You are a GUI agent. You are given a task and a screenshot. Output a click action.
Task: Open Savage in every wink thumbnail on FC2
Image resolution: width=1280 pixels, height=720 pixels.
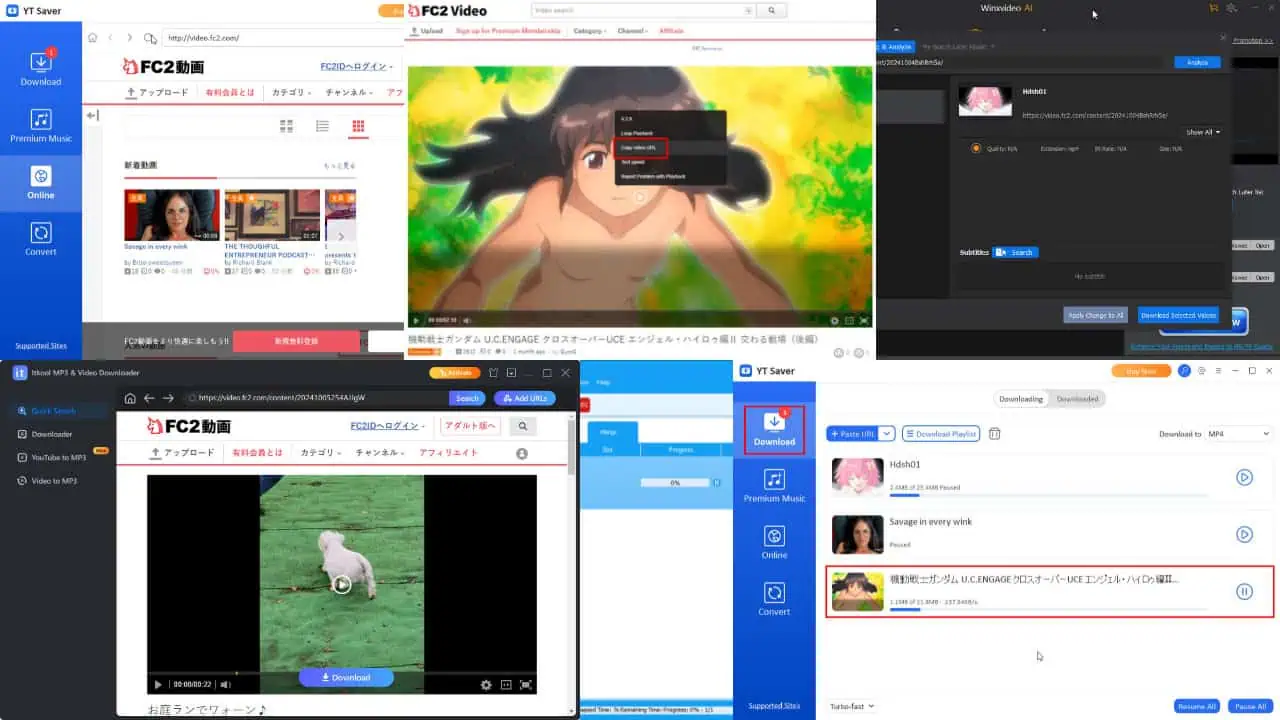pyautogui.click(x=171, y=215)
